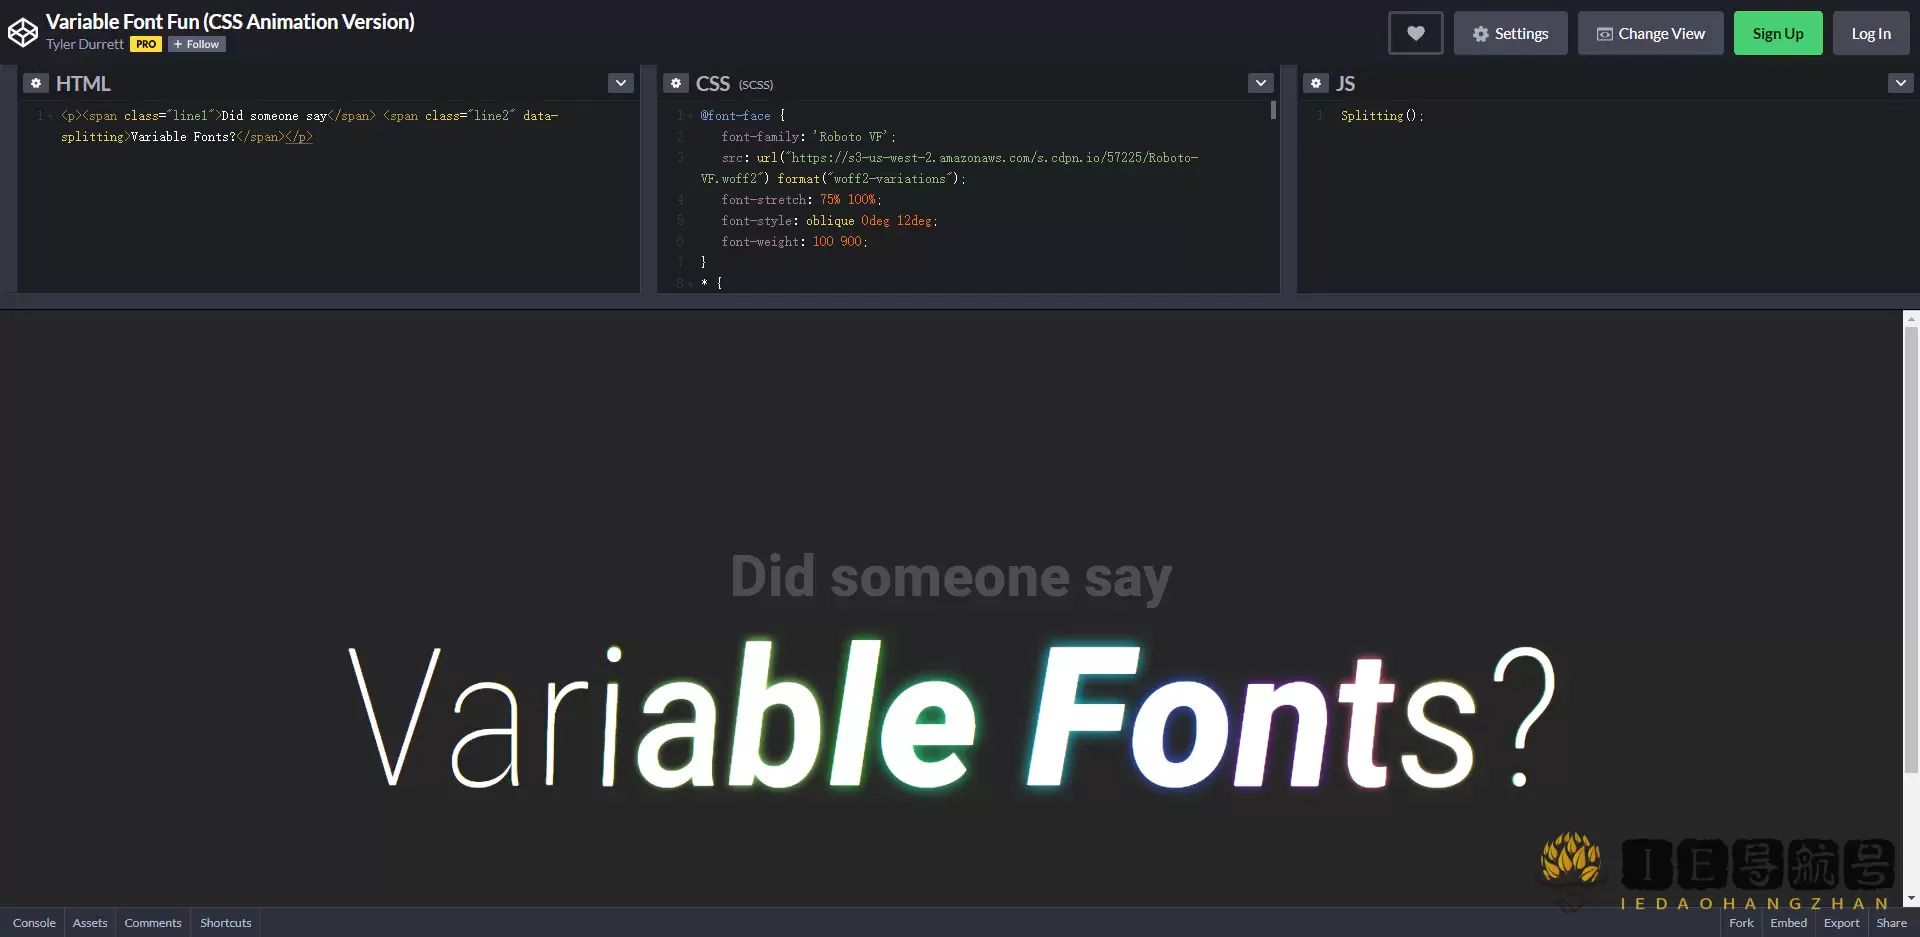The image size is (1920, 937).
Task: Click the font-style: oblique line in CSS
Action: coord(829,221)
